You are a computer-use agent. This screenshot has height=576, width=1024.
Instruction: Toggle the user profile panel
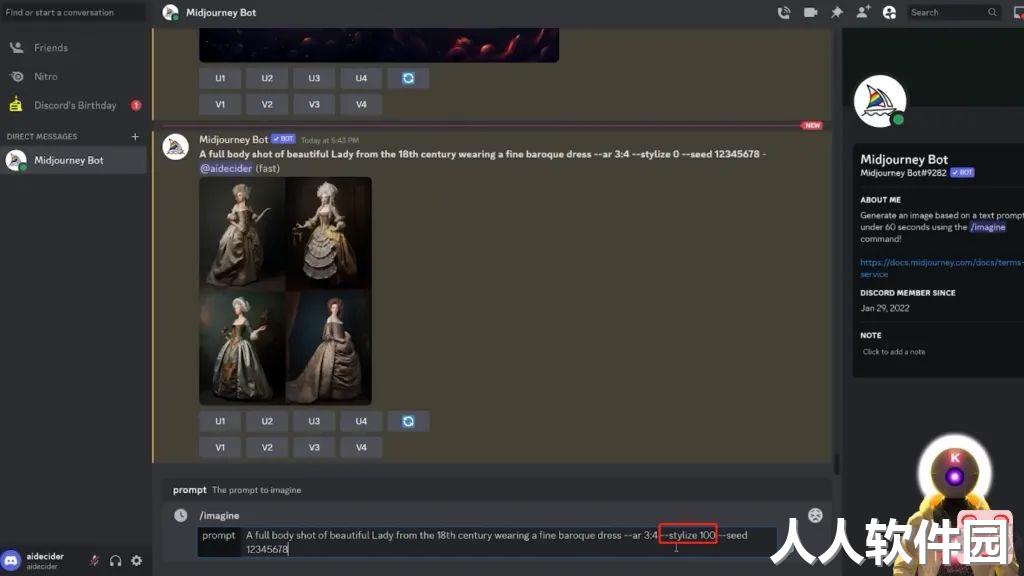point(889,12)
